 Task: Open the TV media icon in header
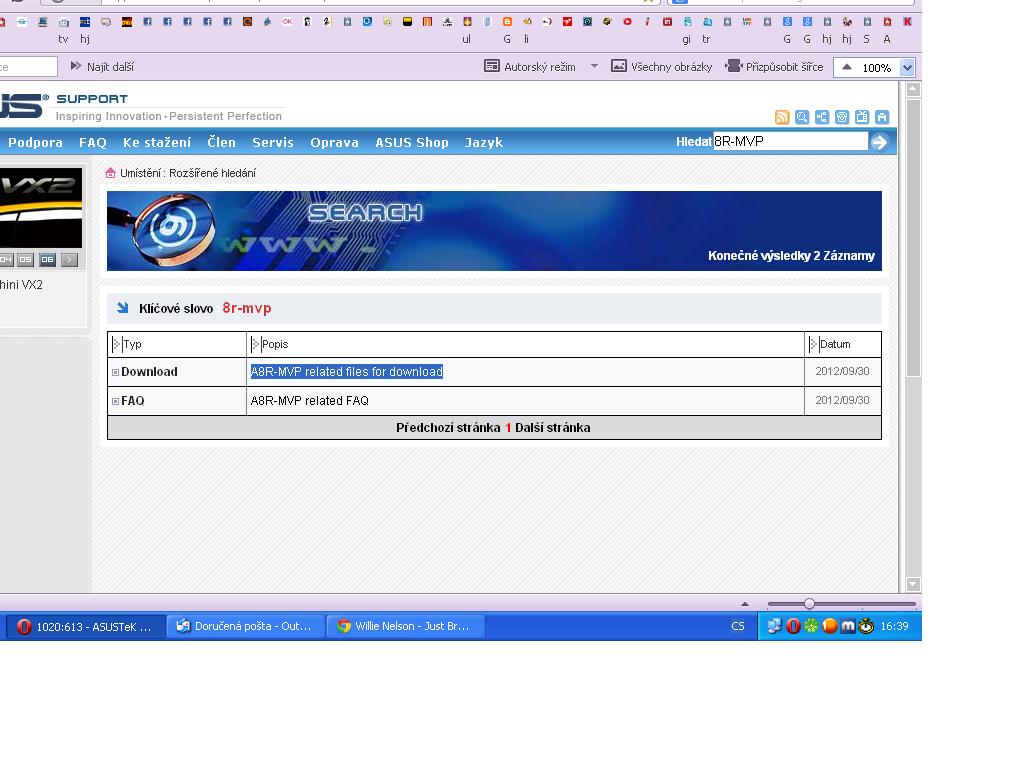pyautogui.click(x=862, y=117)
